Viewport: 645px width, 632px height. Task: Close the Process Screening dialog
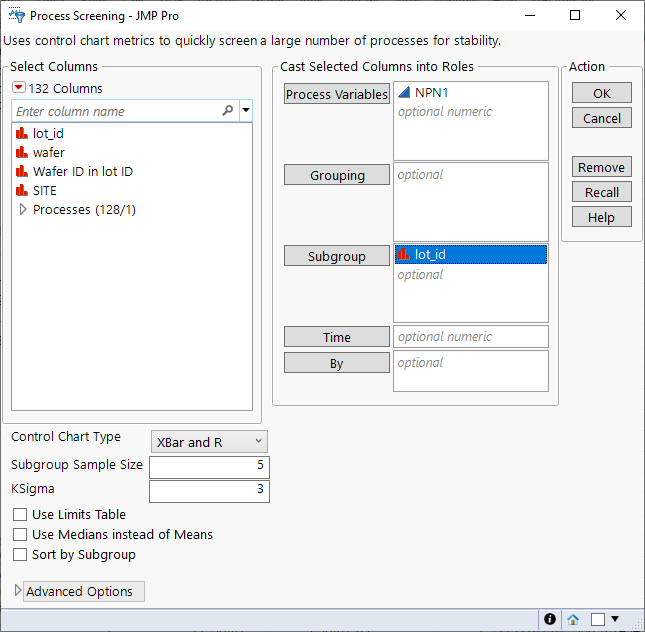click(x=621, y=15)
